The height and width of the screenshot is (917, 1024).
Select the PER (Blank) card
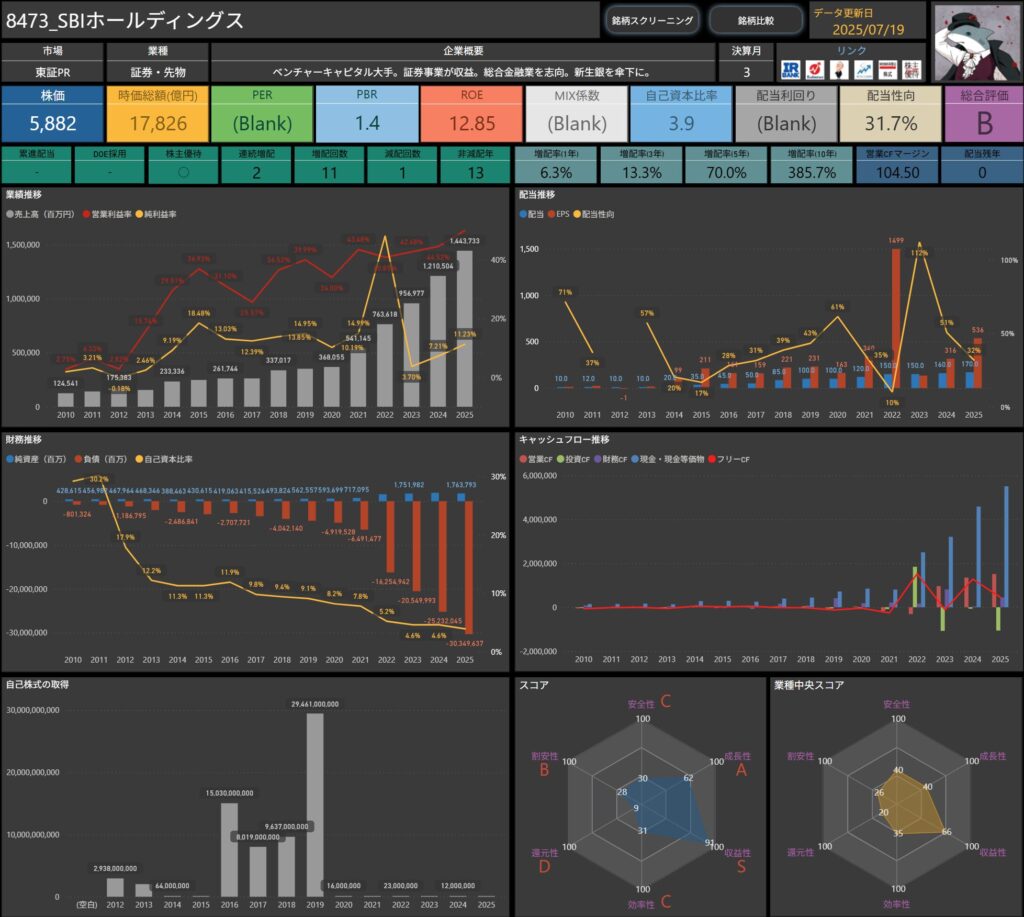[x=262, y=114]
